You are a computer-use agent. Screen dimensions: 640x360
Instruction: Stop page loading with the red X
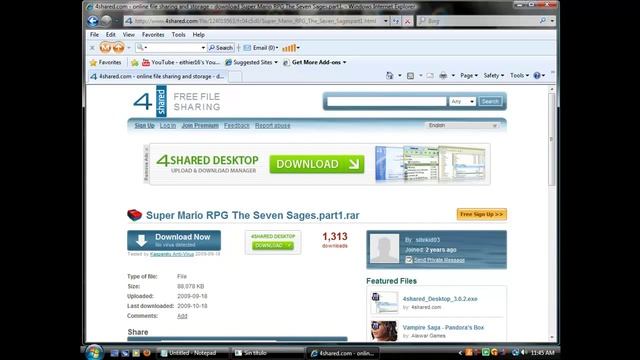(x=407, y=21)
